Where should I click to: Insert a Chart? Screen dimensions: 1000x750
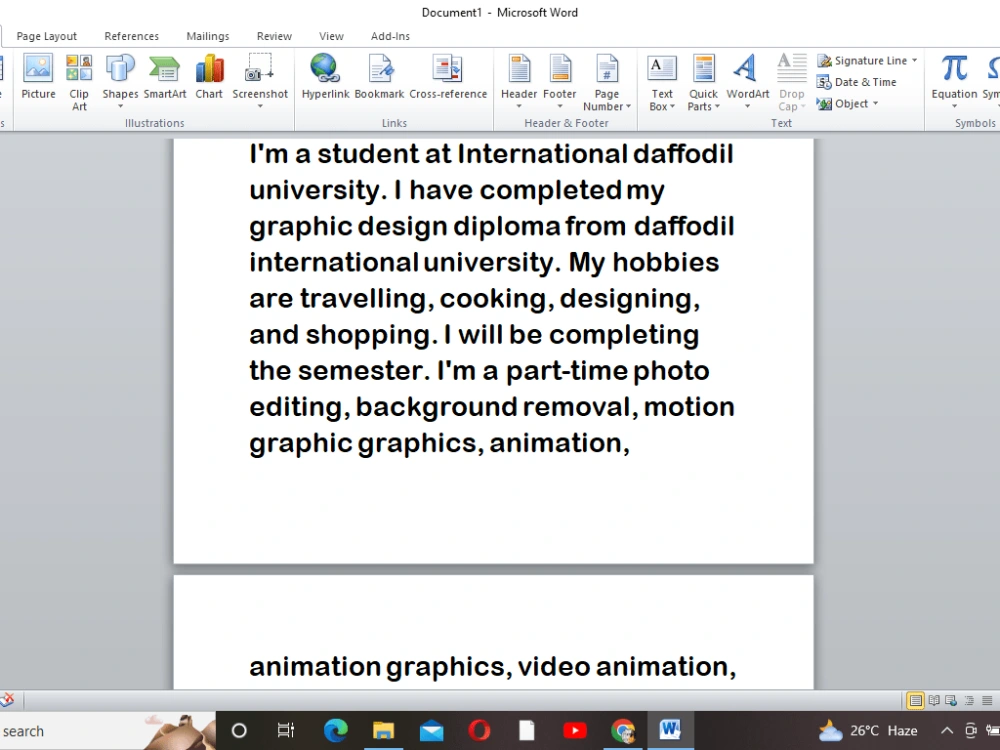(x=209, y=77)
